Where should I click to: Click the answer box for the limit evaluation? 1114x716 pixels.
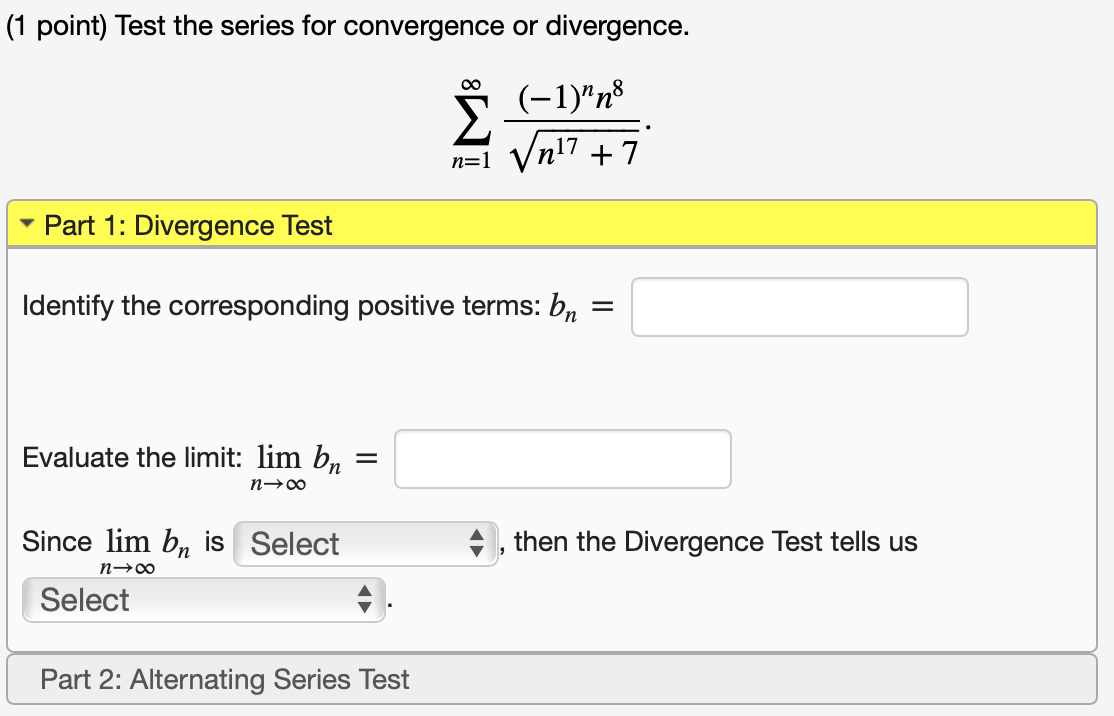562,458
